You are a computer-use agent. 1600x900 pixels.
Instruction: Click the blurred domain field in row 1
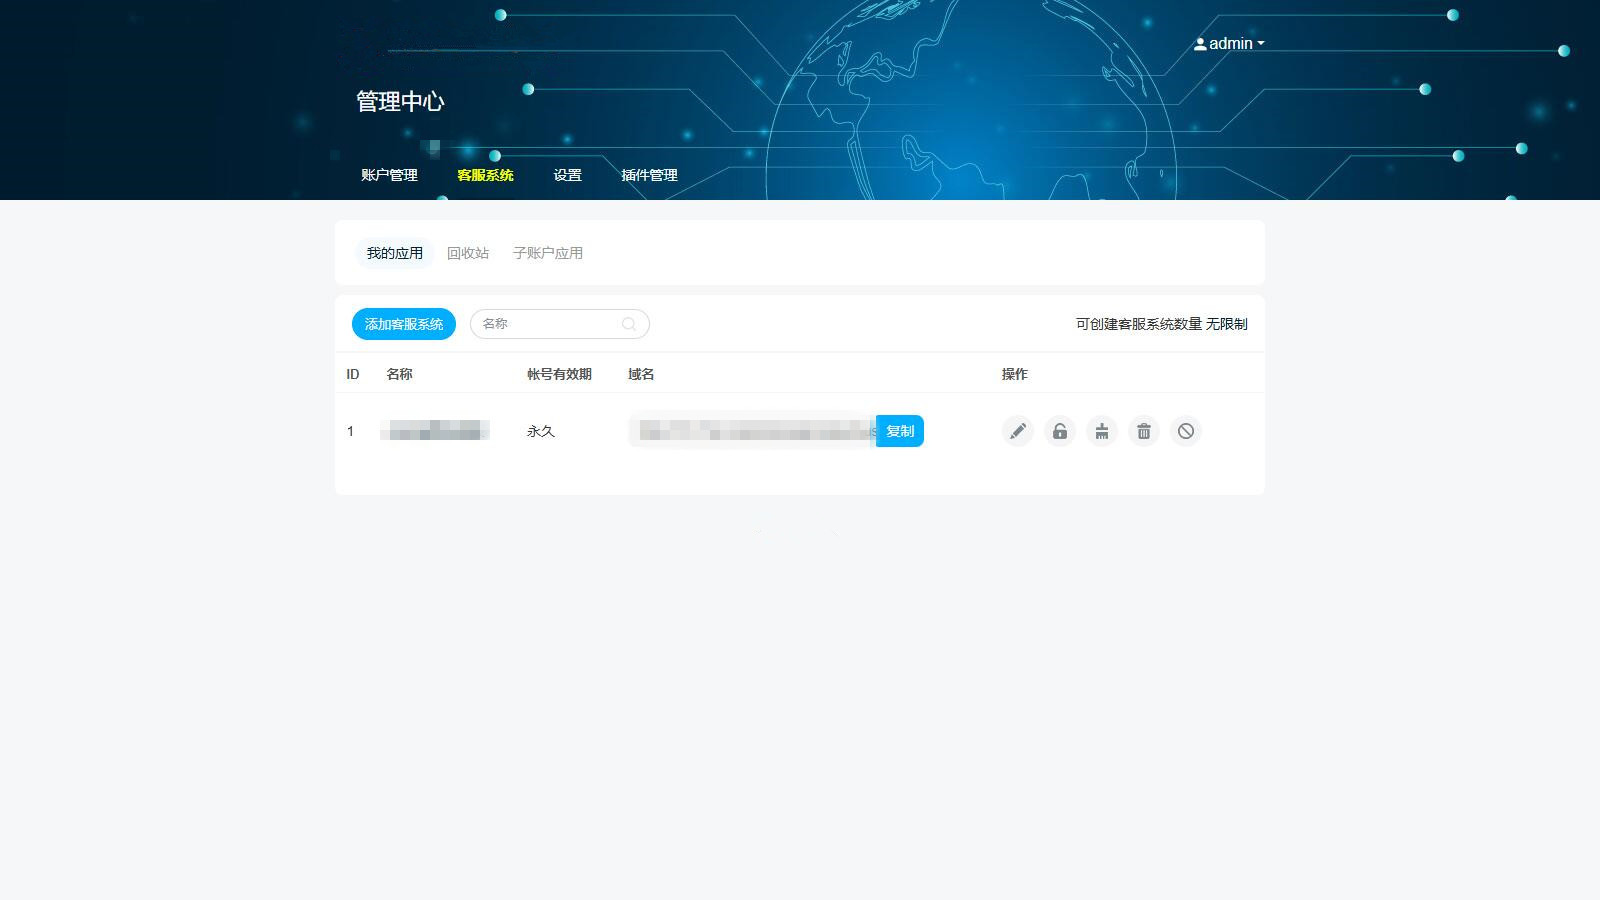click(752, 431)
